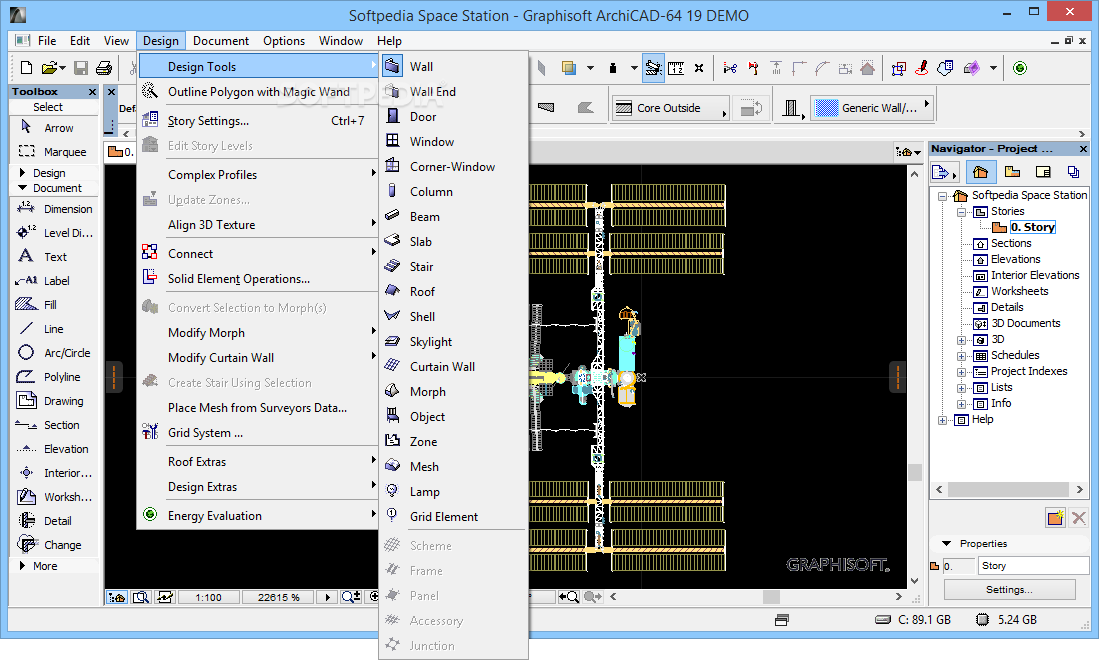Open the Window menu
Image resolution: width=1099 pixels, height=660 pixels.
click(341, 41)
